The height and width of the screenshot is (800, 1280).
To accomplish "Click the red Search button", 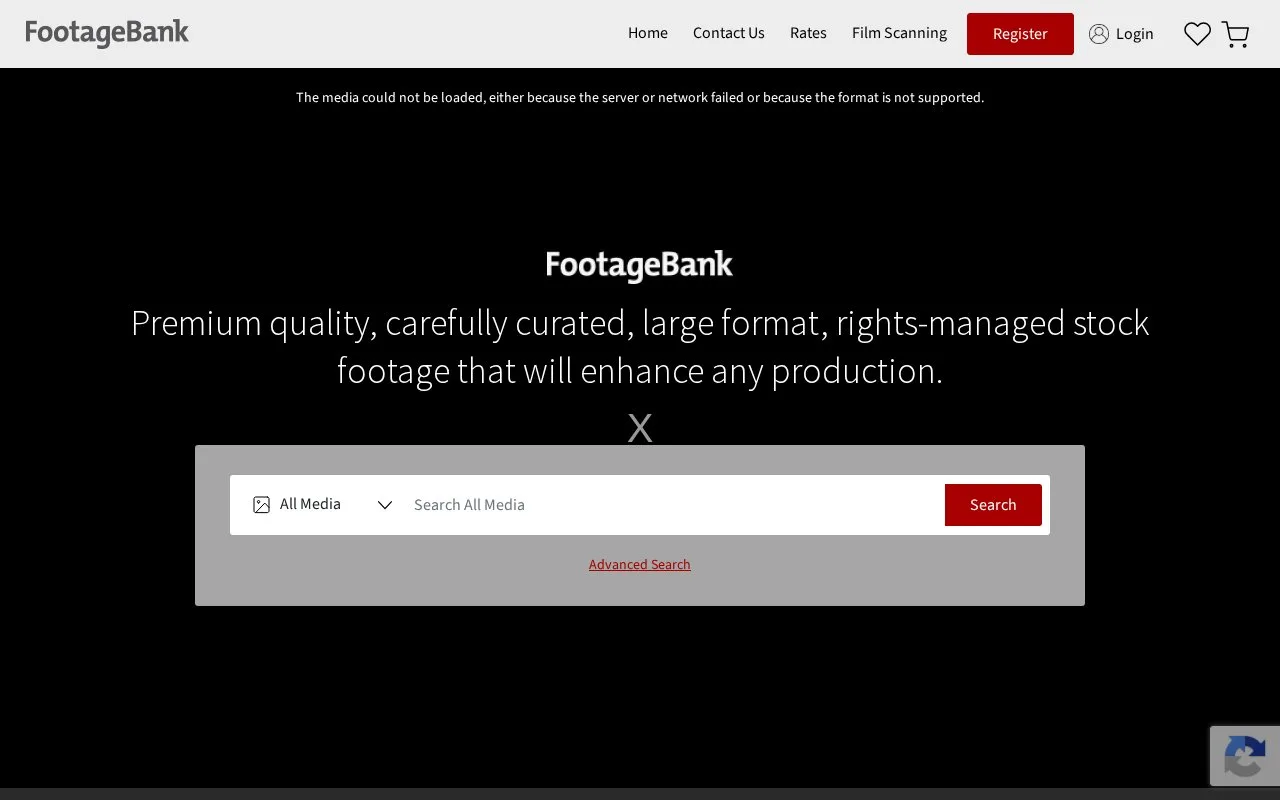I will [993, 505].
